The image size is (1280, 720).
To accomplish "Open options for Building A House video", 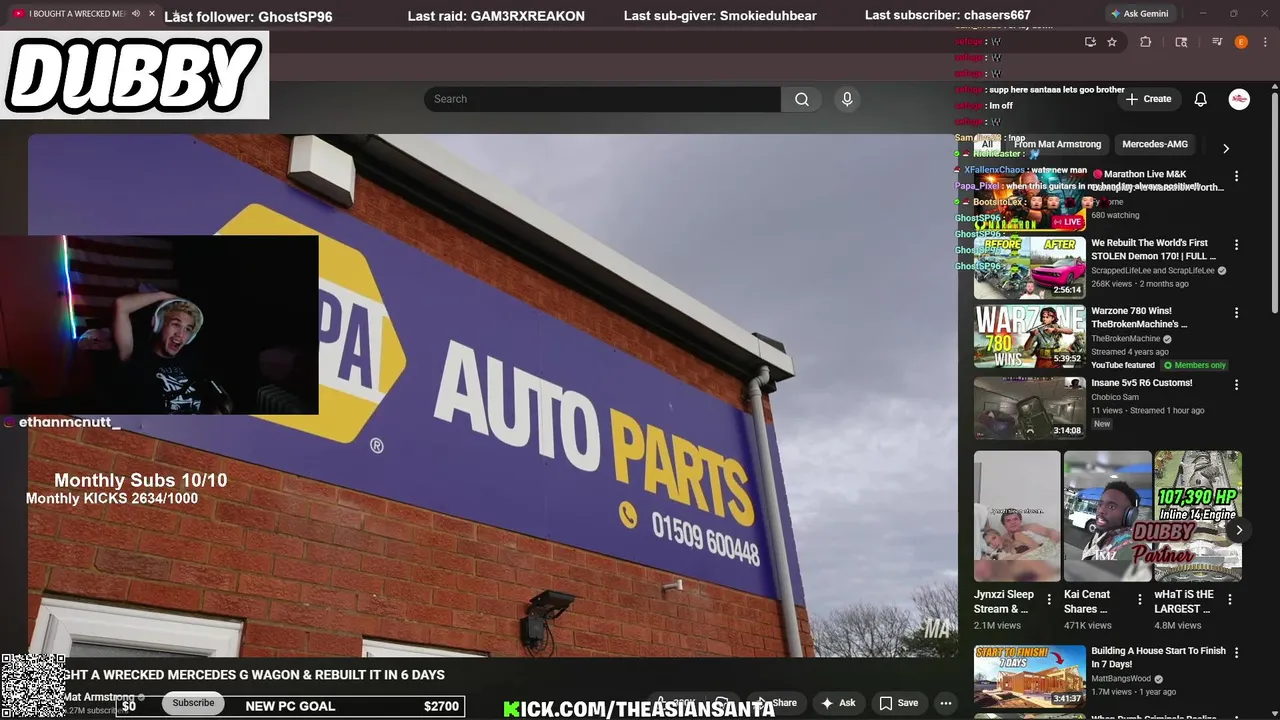I will pos(1236,653).
